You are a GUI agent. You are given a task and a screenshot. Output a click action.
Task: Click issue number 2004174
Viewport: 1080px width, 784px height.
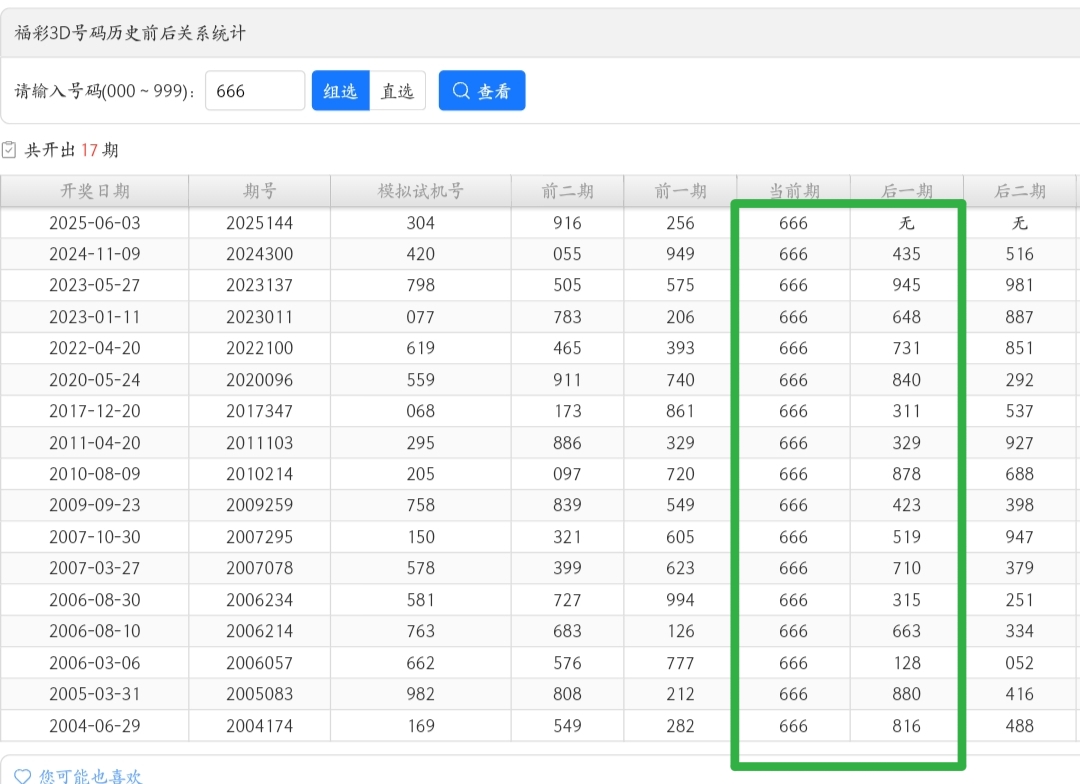coord(260,725)
